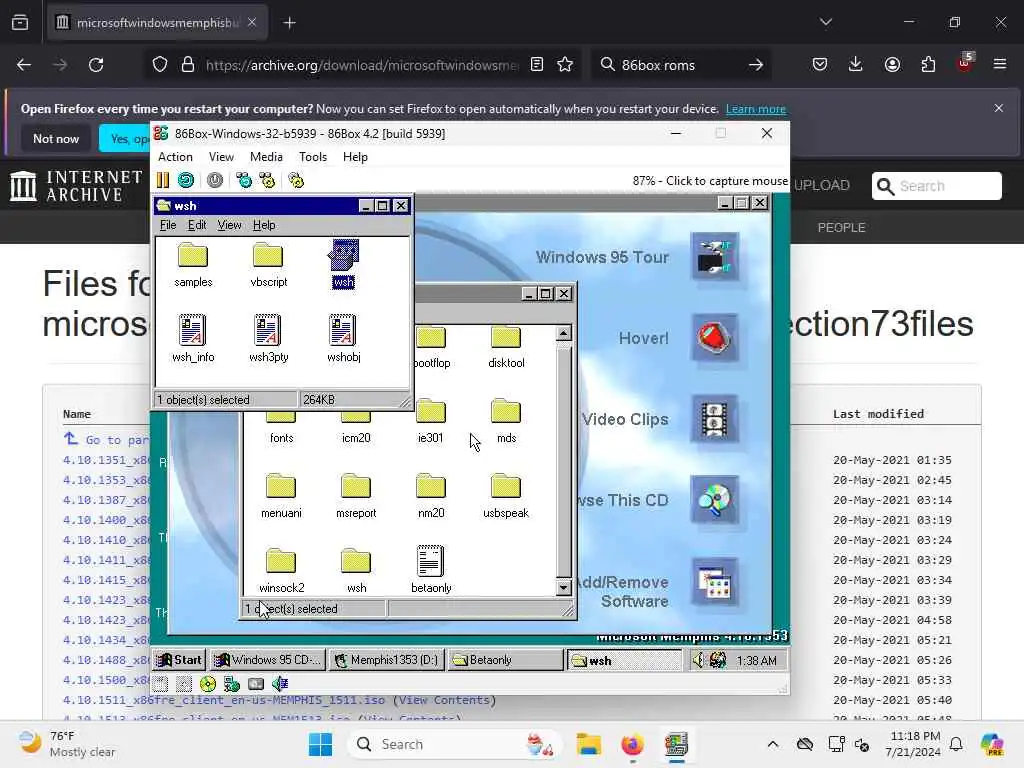Click the 86box roms search field
Image resolution: width=1024 pixels, height=768 pixels.
coord(679,65)
